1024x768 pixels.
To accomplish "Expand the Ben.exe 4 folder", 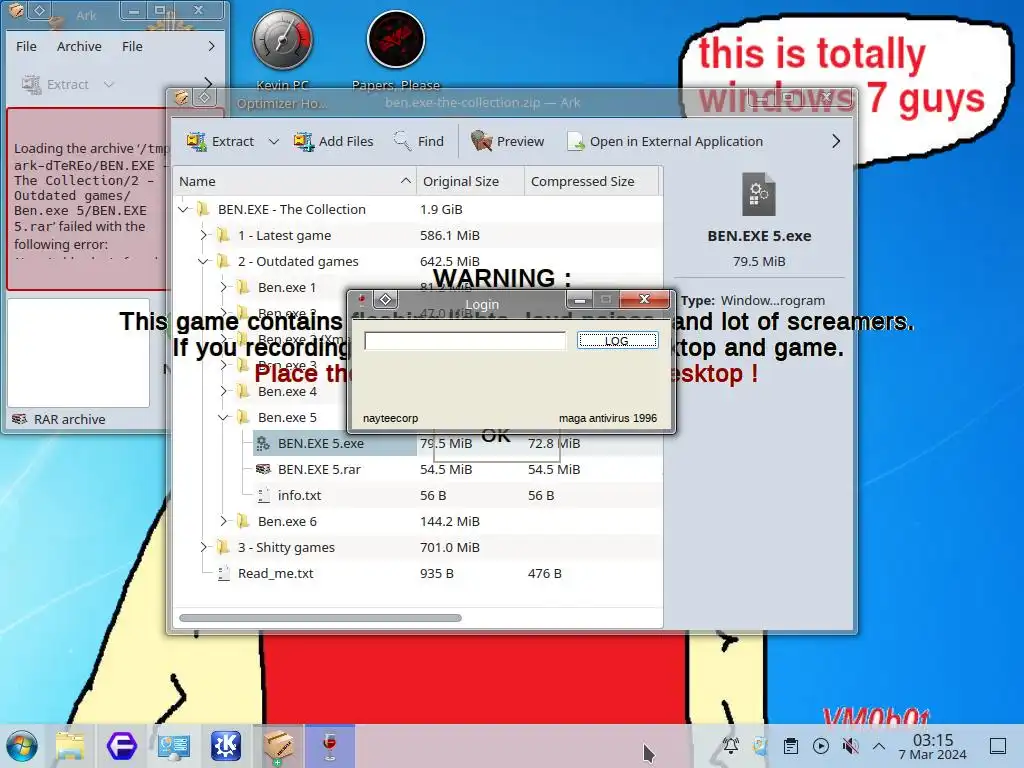I will coord(223,391).
